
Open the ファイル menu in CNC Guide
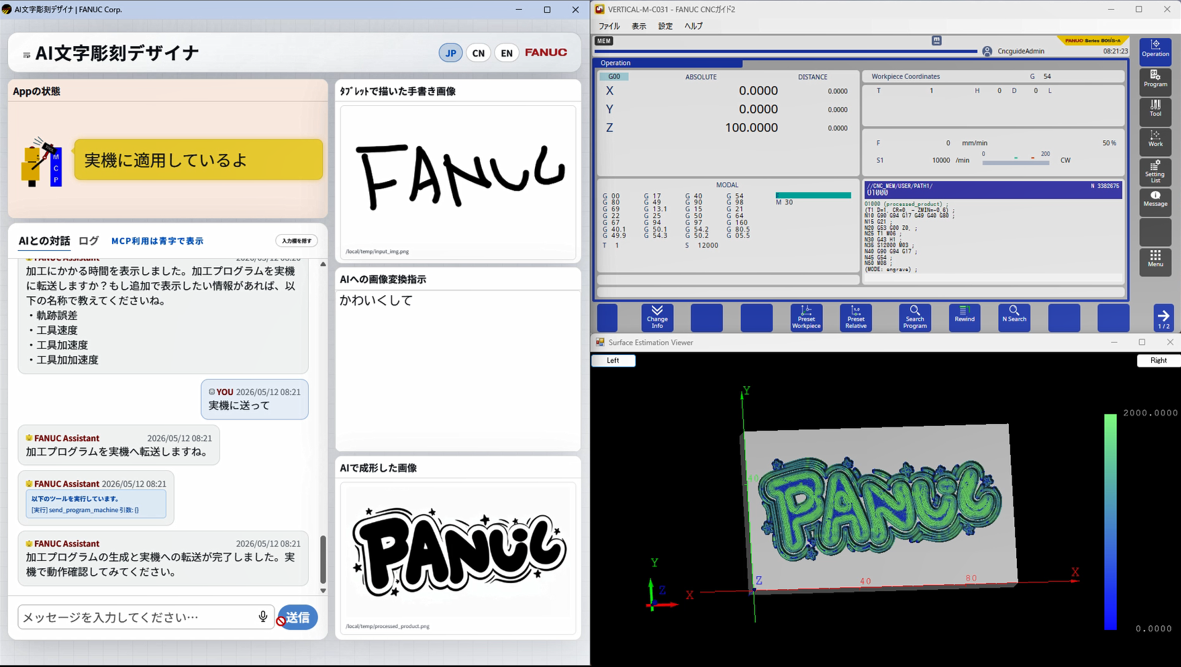tap(609, 26)
